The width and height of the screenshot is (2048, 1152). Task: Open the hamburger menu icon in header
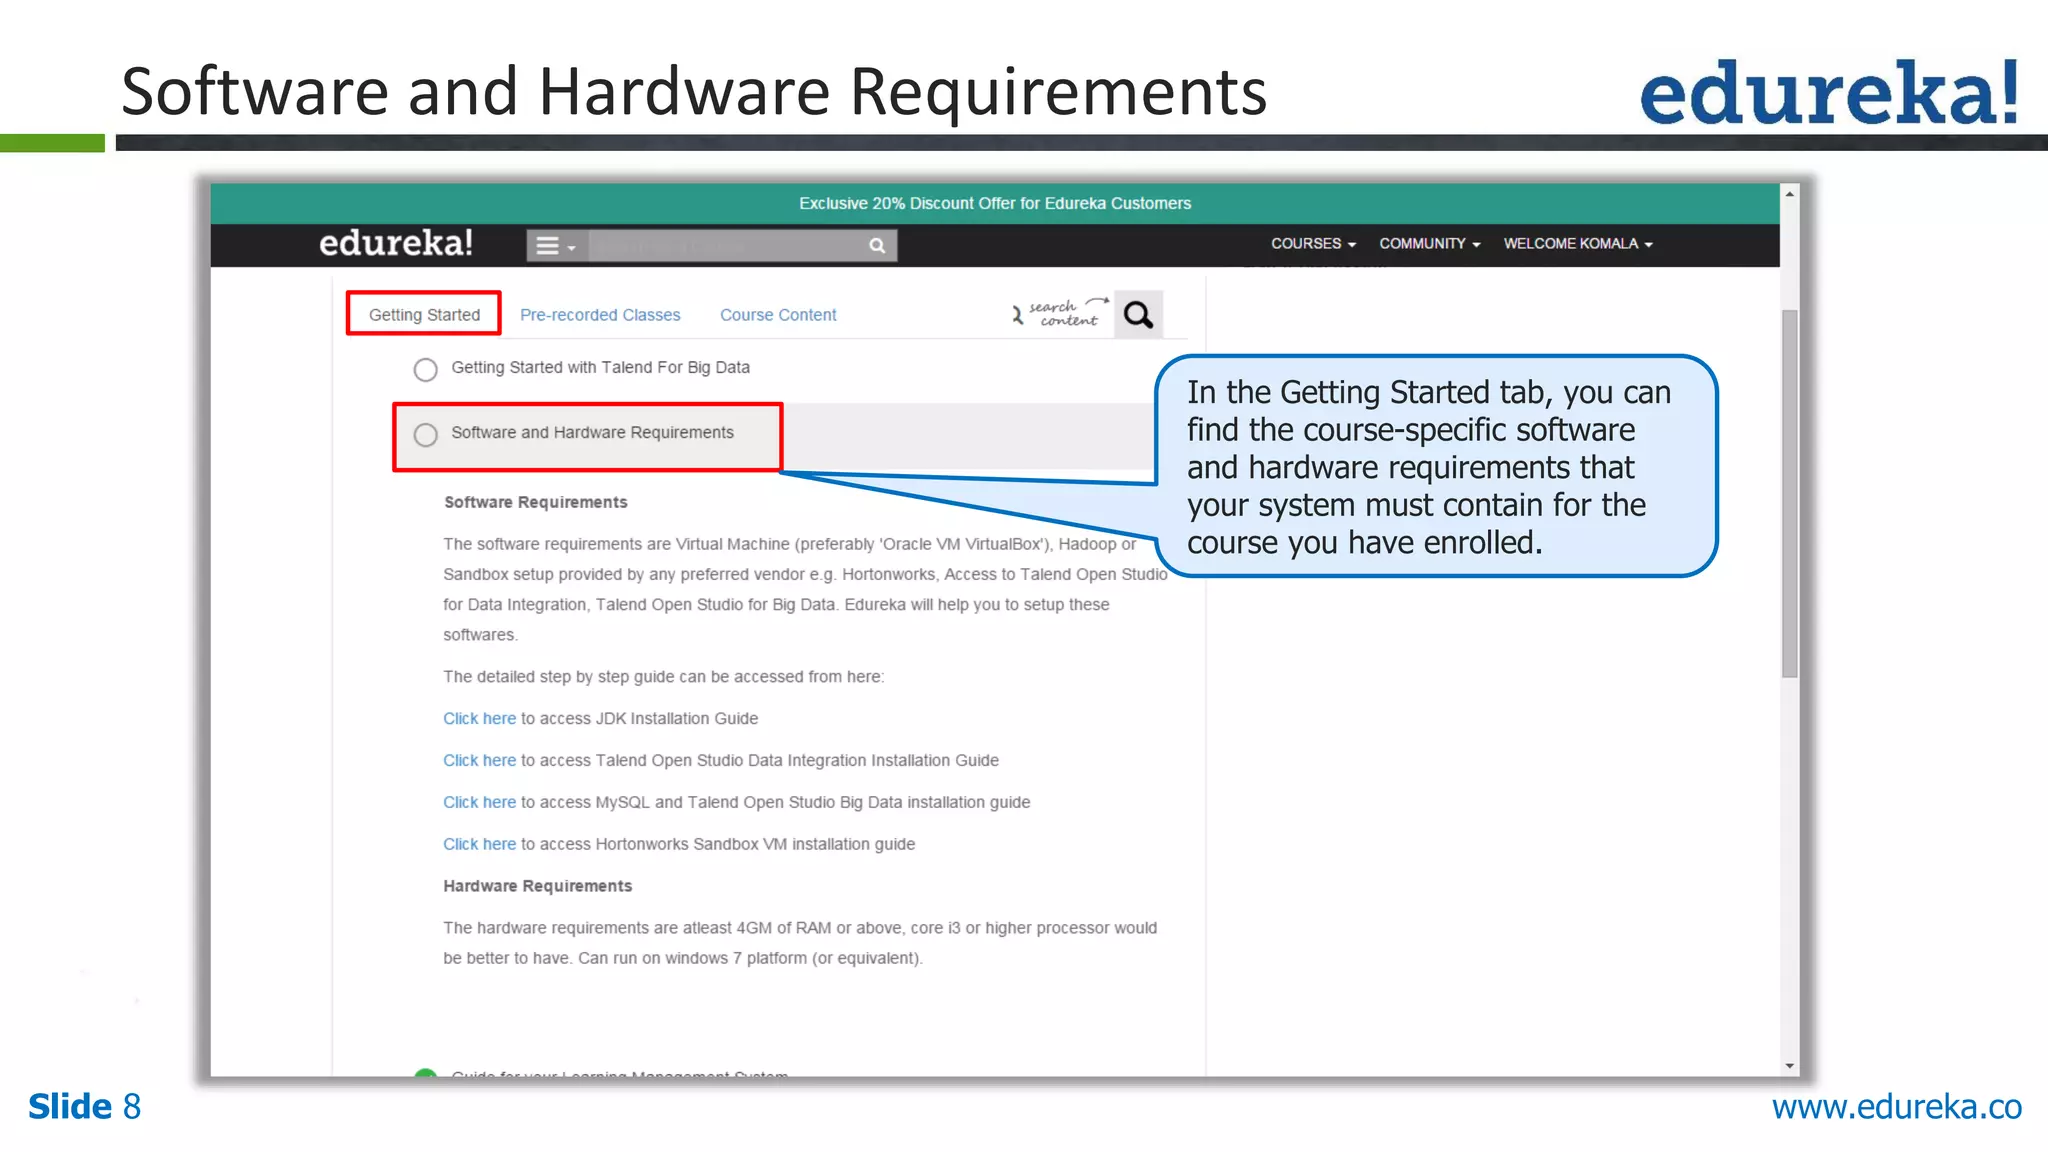pos(556,245)
